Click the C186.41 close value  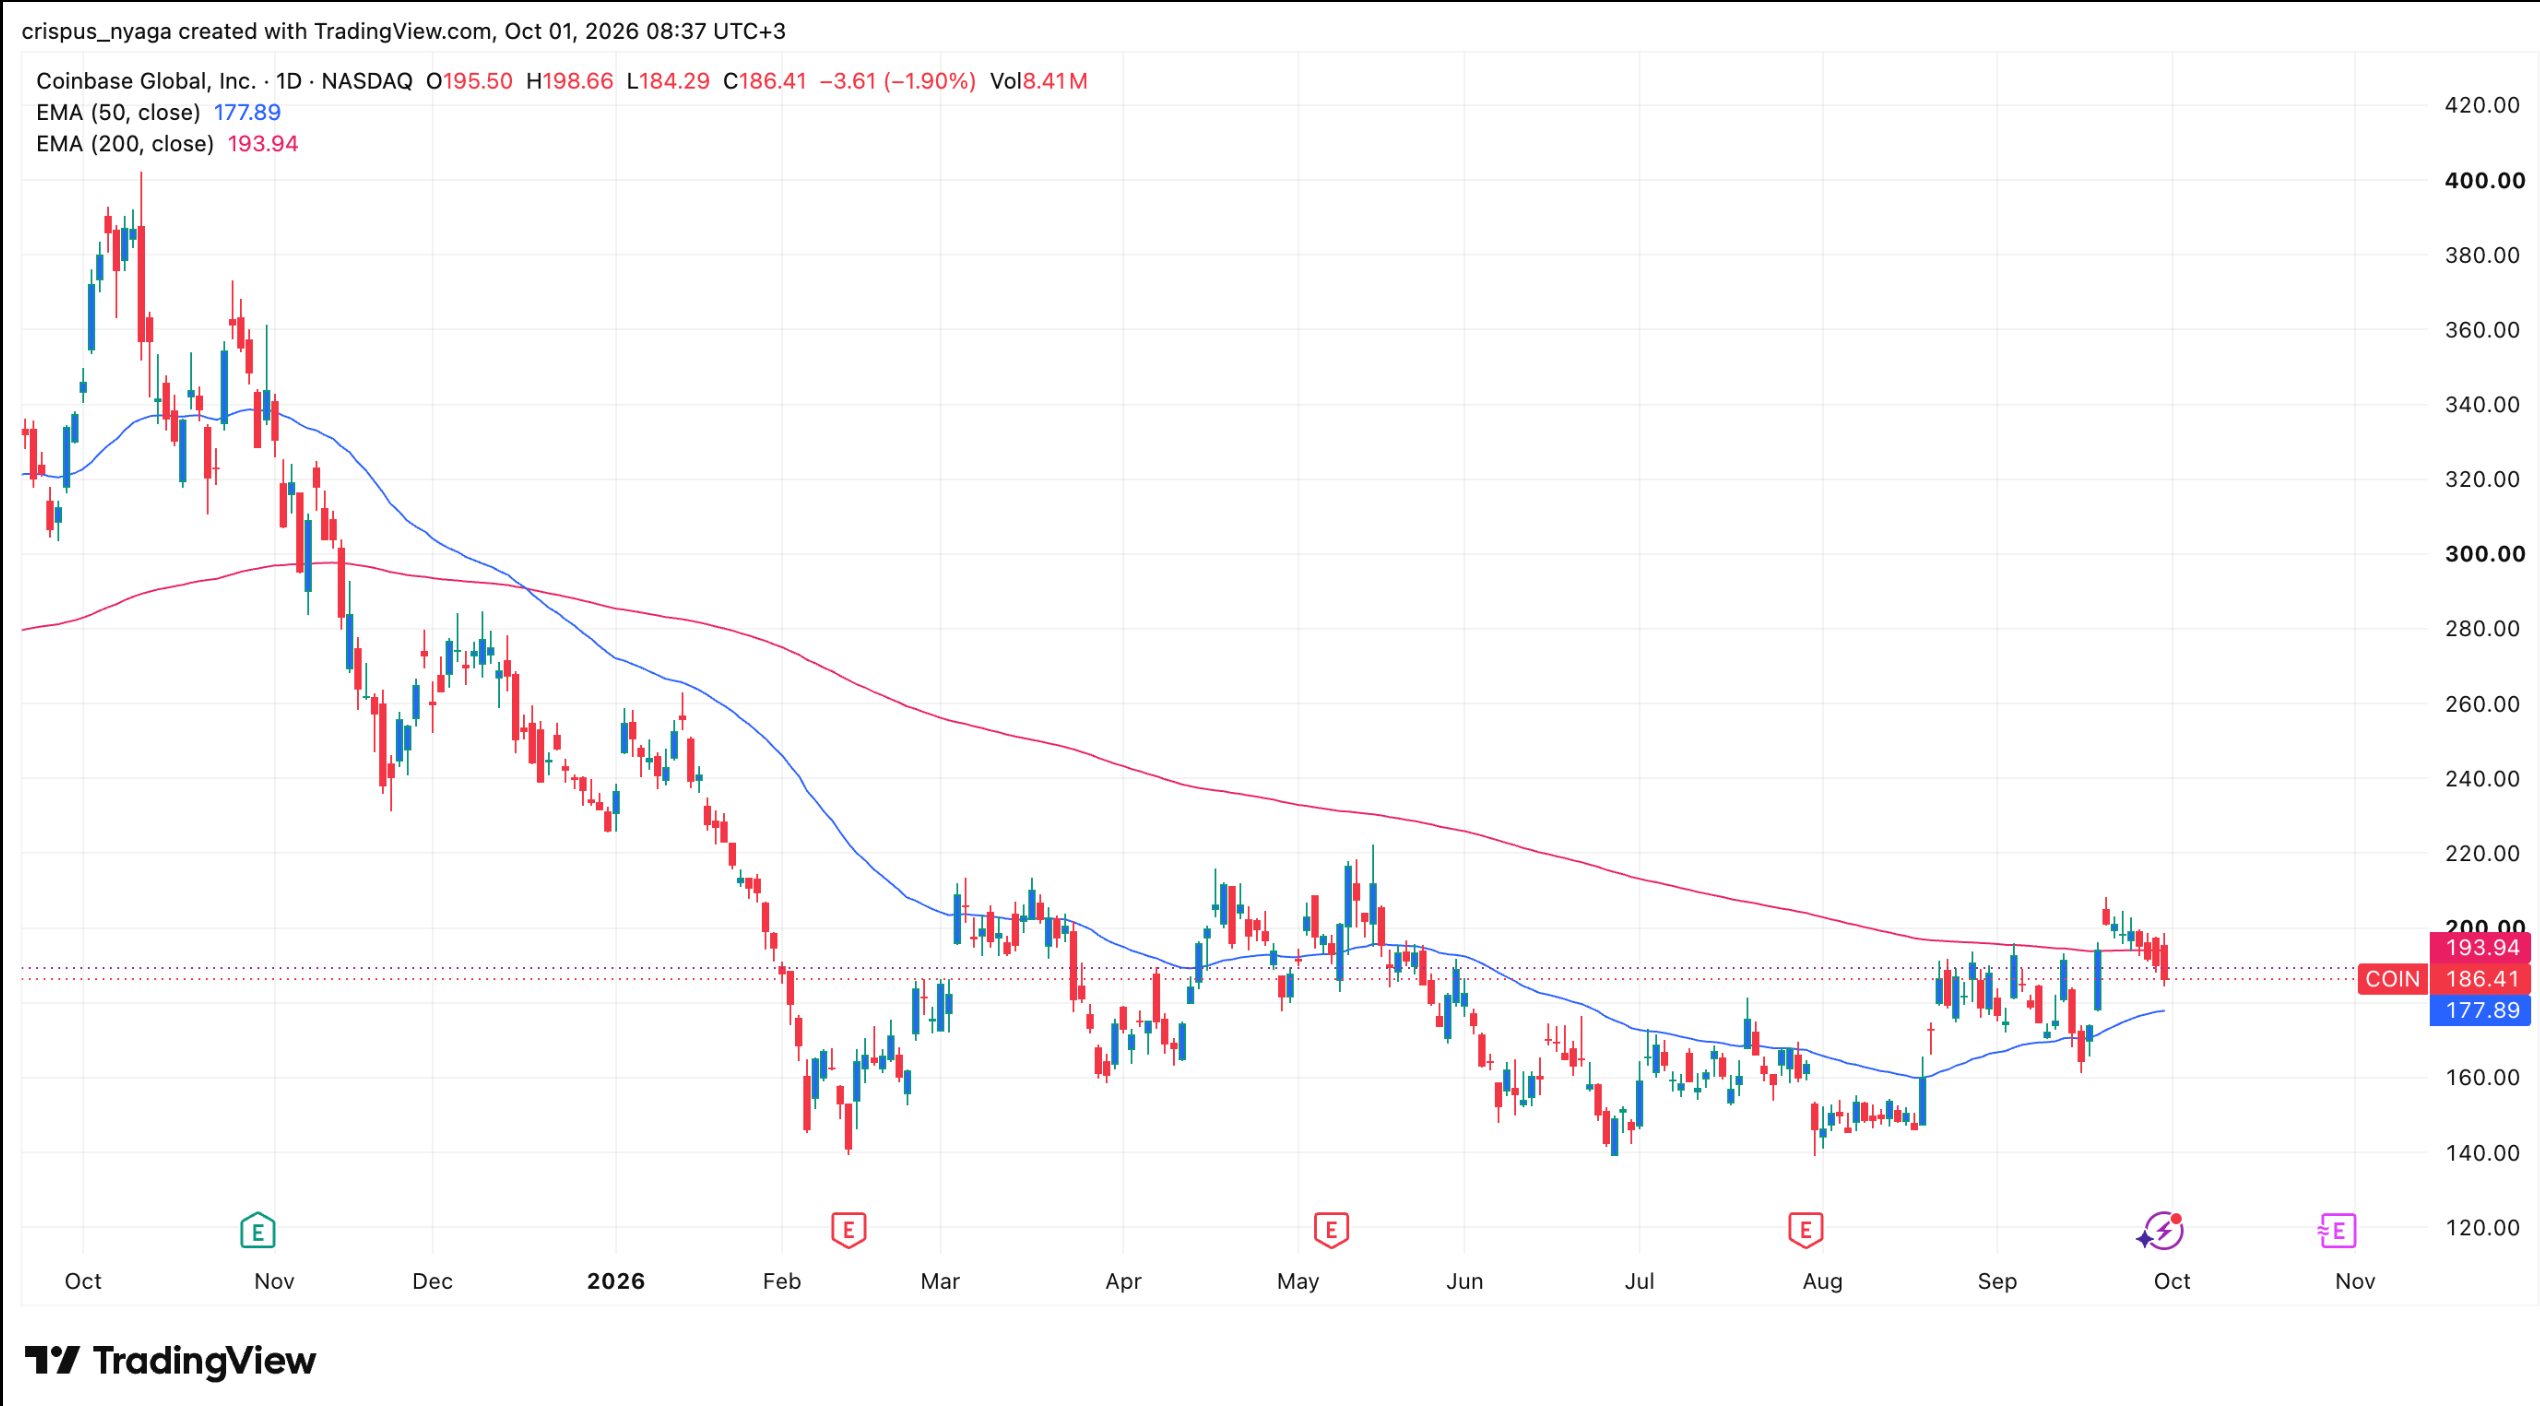click(765, 81)
